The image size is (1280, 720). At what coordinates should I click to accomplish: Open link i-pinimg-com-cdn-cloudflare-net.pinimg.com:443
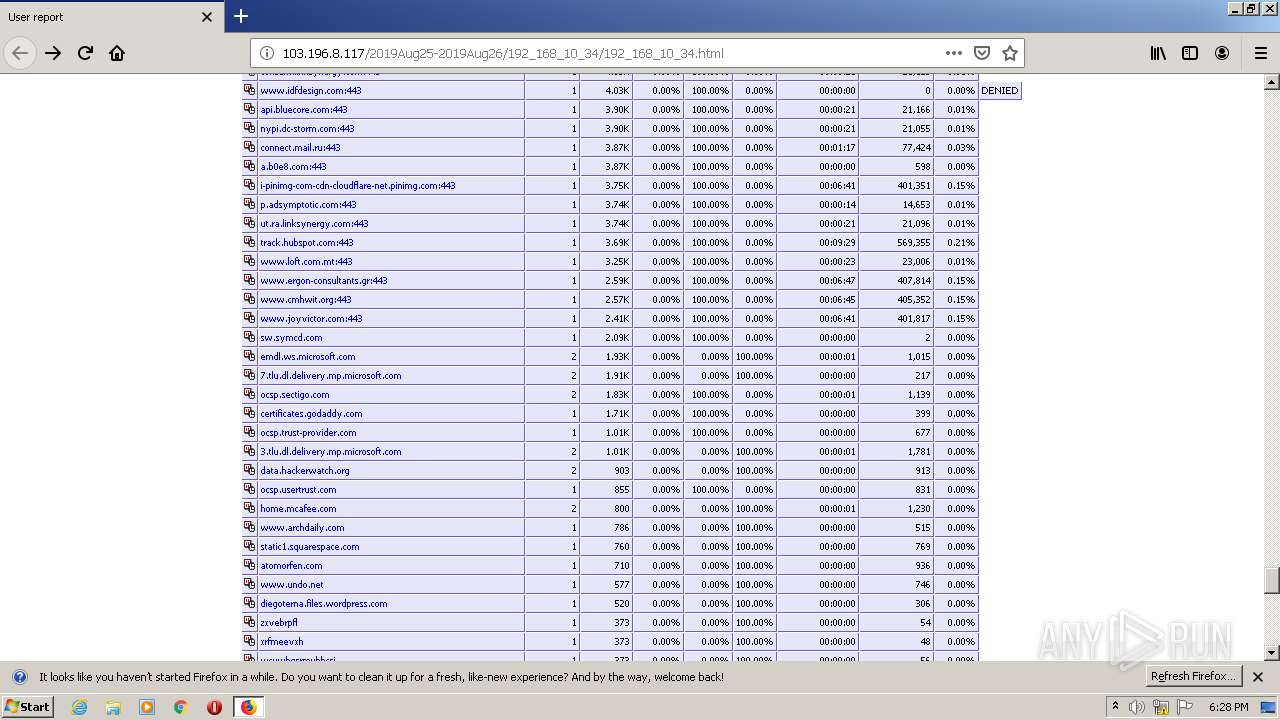358,185
